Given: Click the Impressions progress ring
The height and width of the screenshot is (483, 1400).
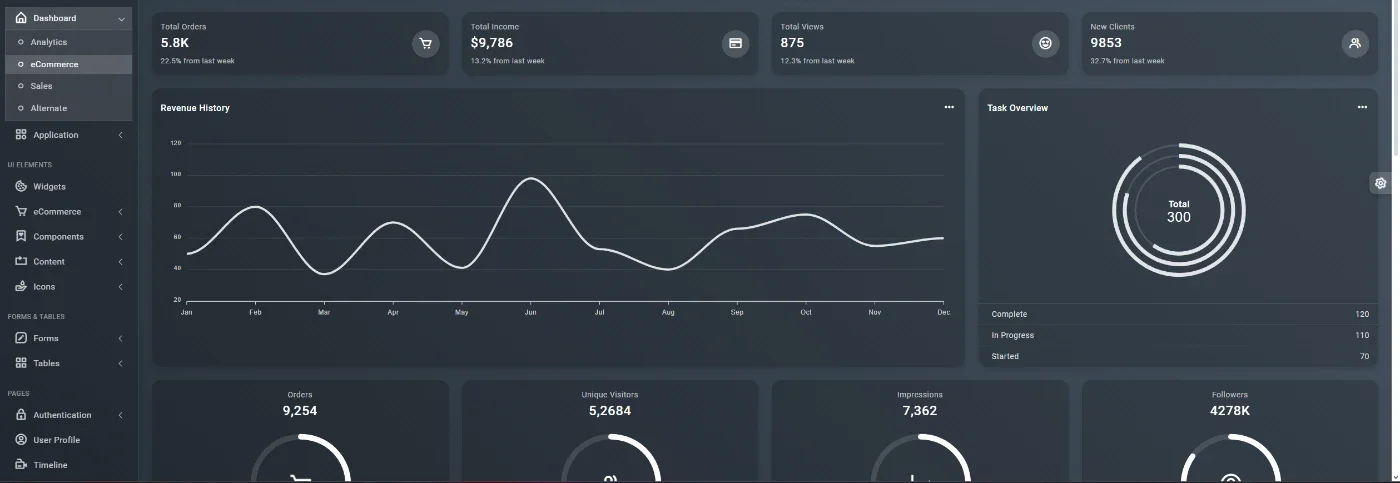Looking at the screenshot, I should pyautogui.click(x=920, y=458).
